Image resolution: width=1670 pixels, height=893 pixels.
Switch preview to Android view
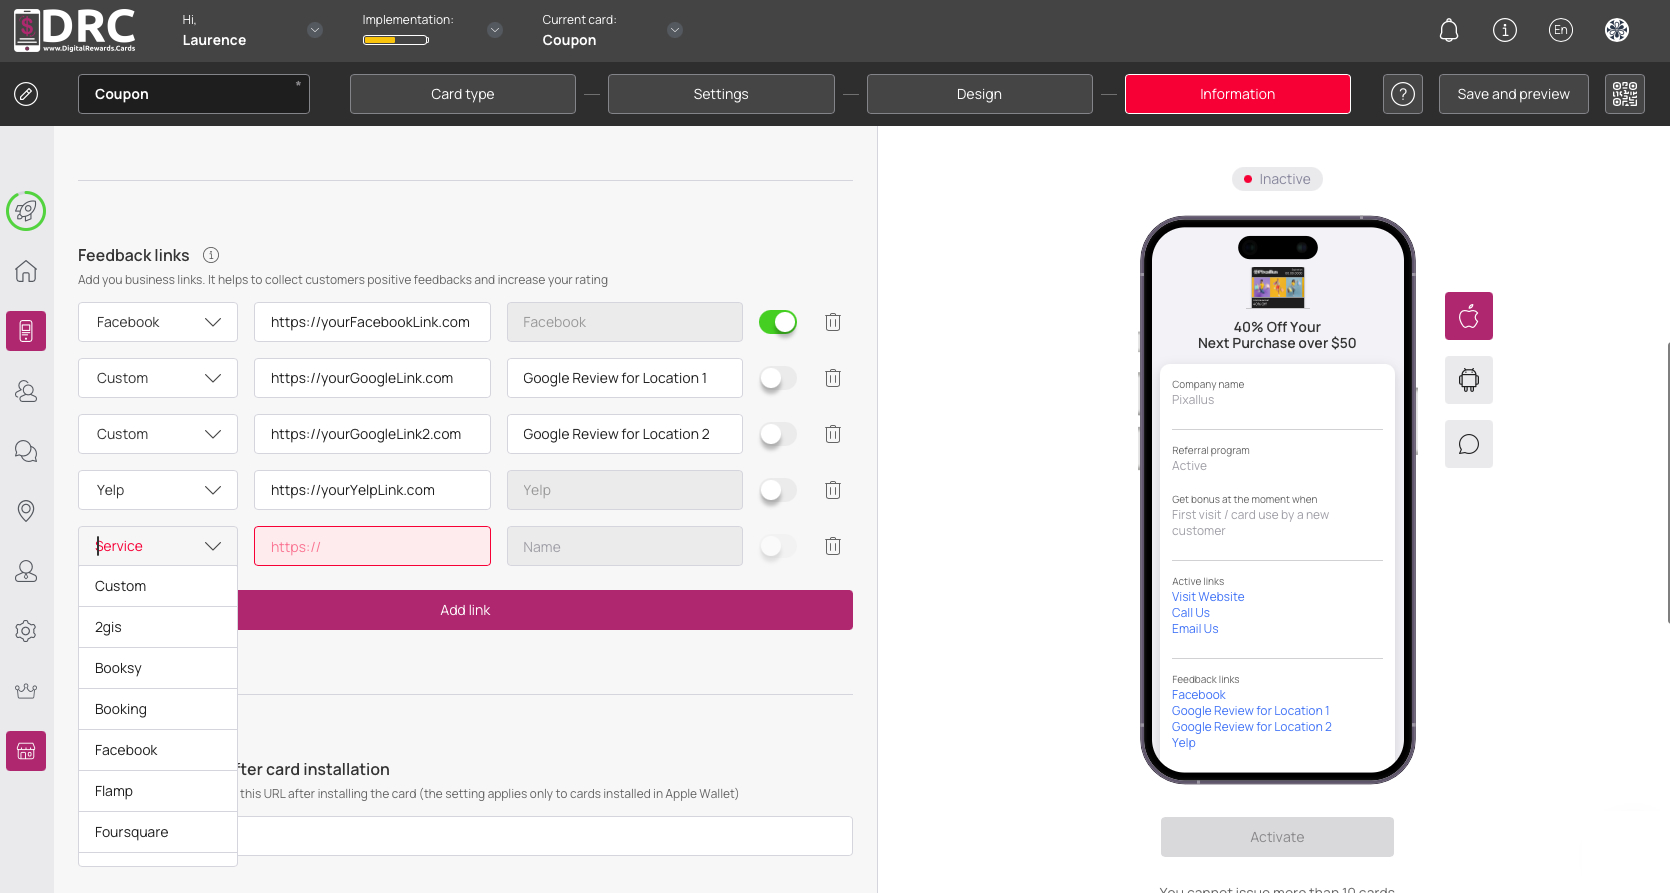tap(1469, 380)
